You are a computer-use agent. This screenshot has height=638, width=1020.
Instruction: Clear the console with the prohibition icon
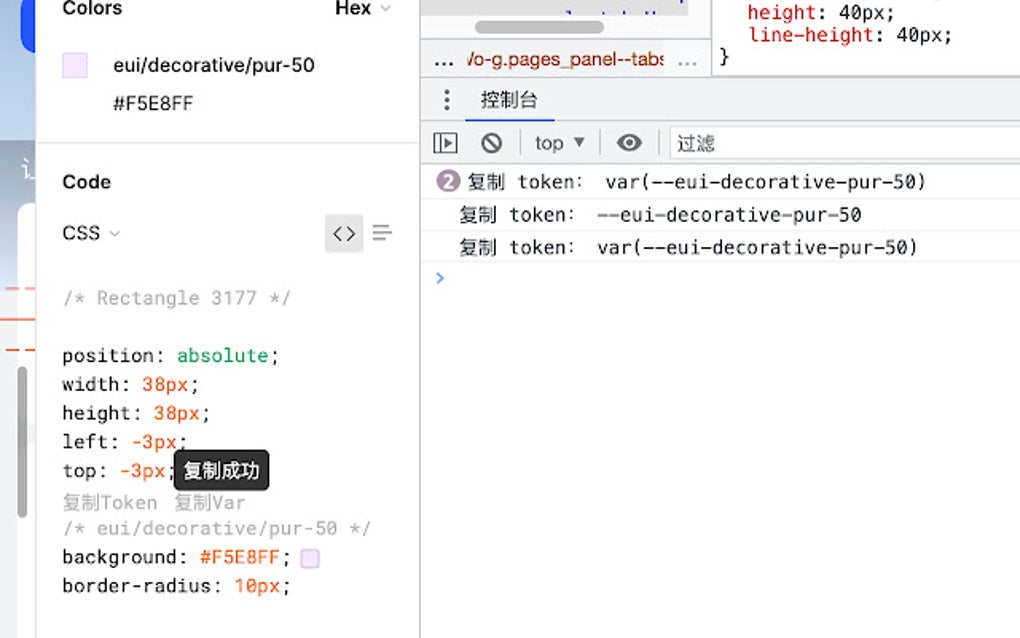point(491,142)
